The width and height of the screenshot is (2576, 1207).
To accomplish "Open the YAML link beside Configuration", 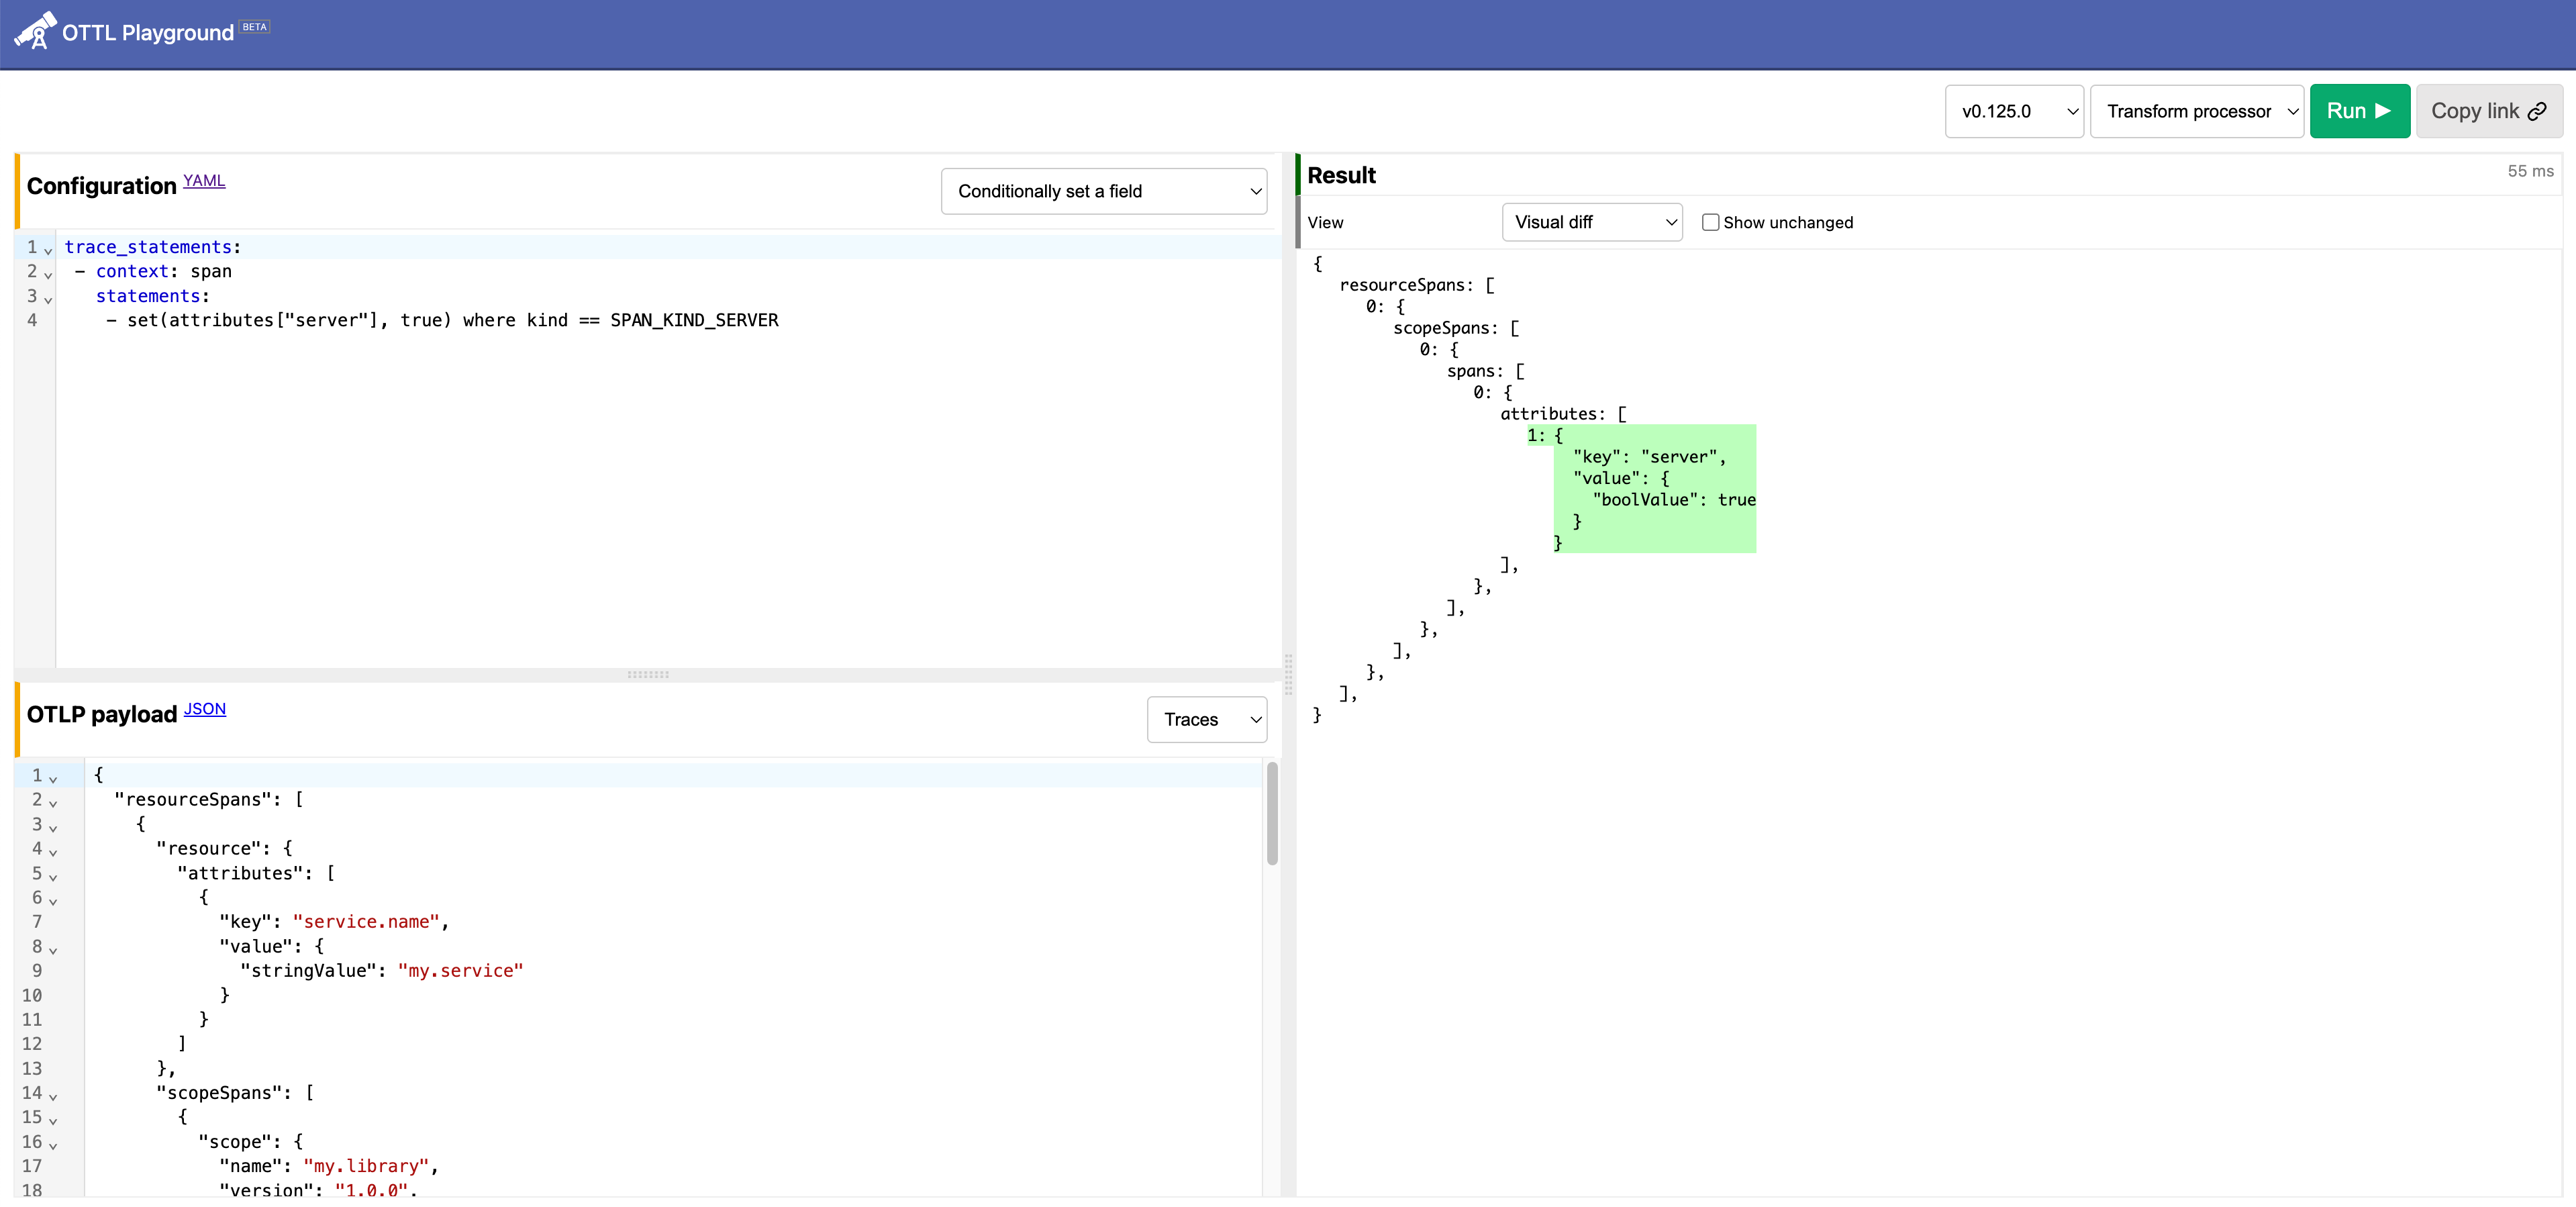I will [204, 181].
